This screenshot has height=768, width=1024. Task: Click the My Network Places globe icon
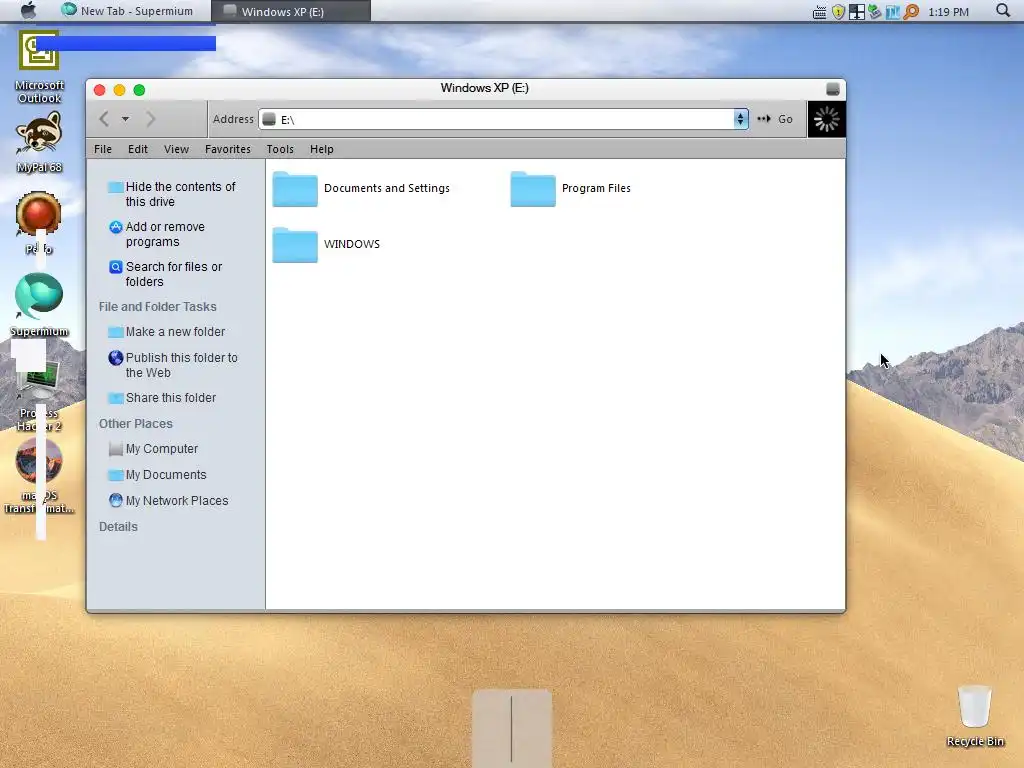coord(116,500)
